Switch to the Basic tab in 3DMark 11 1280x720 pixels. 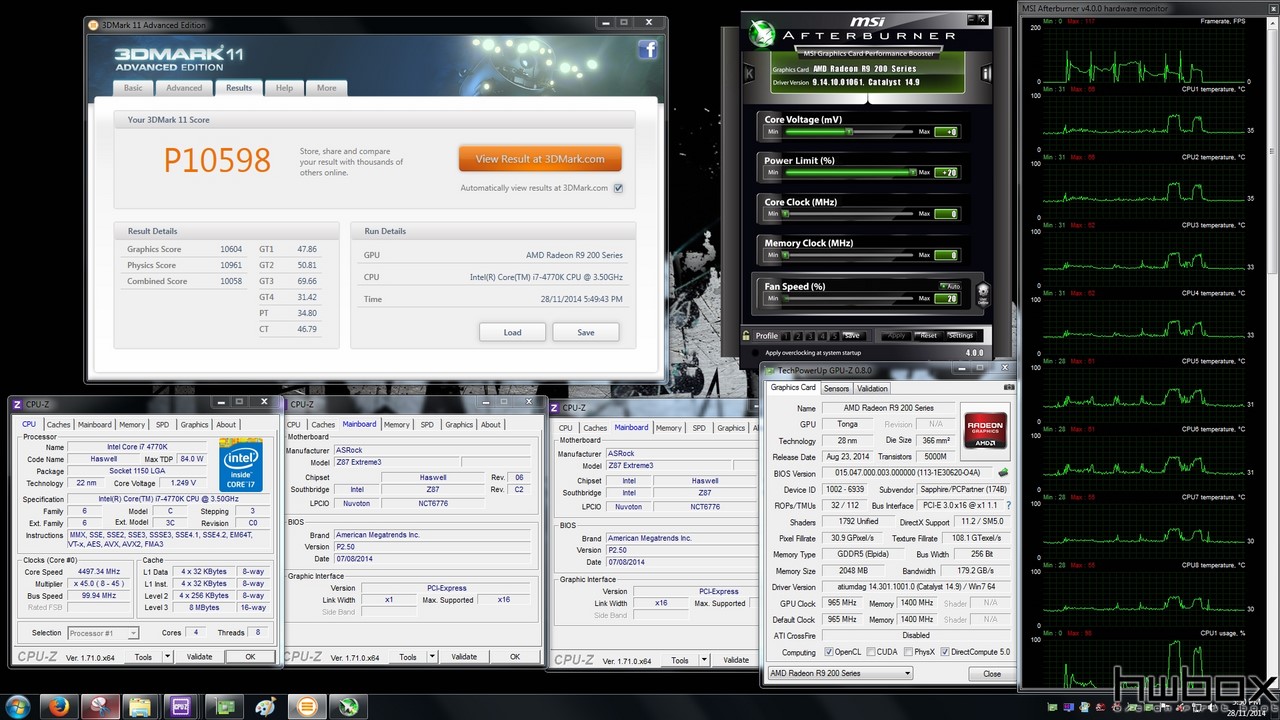tap(133, 88)
